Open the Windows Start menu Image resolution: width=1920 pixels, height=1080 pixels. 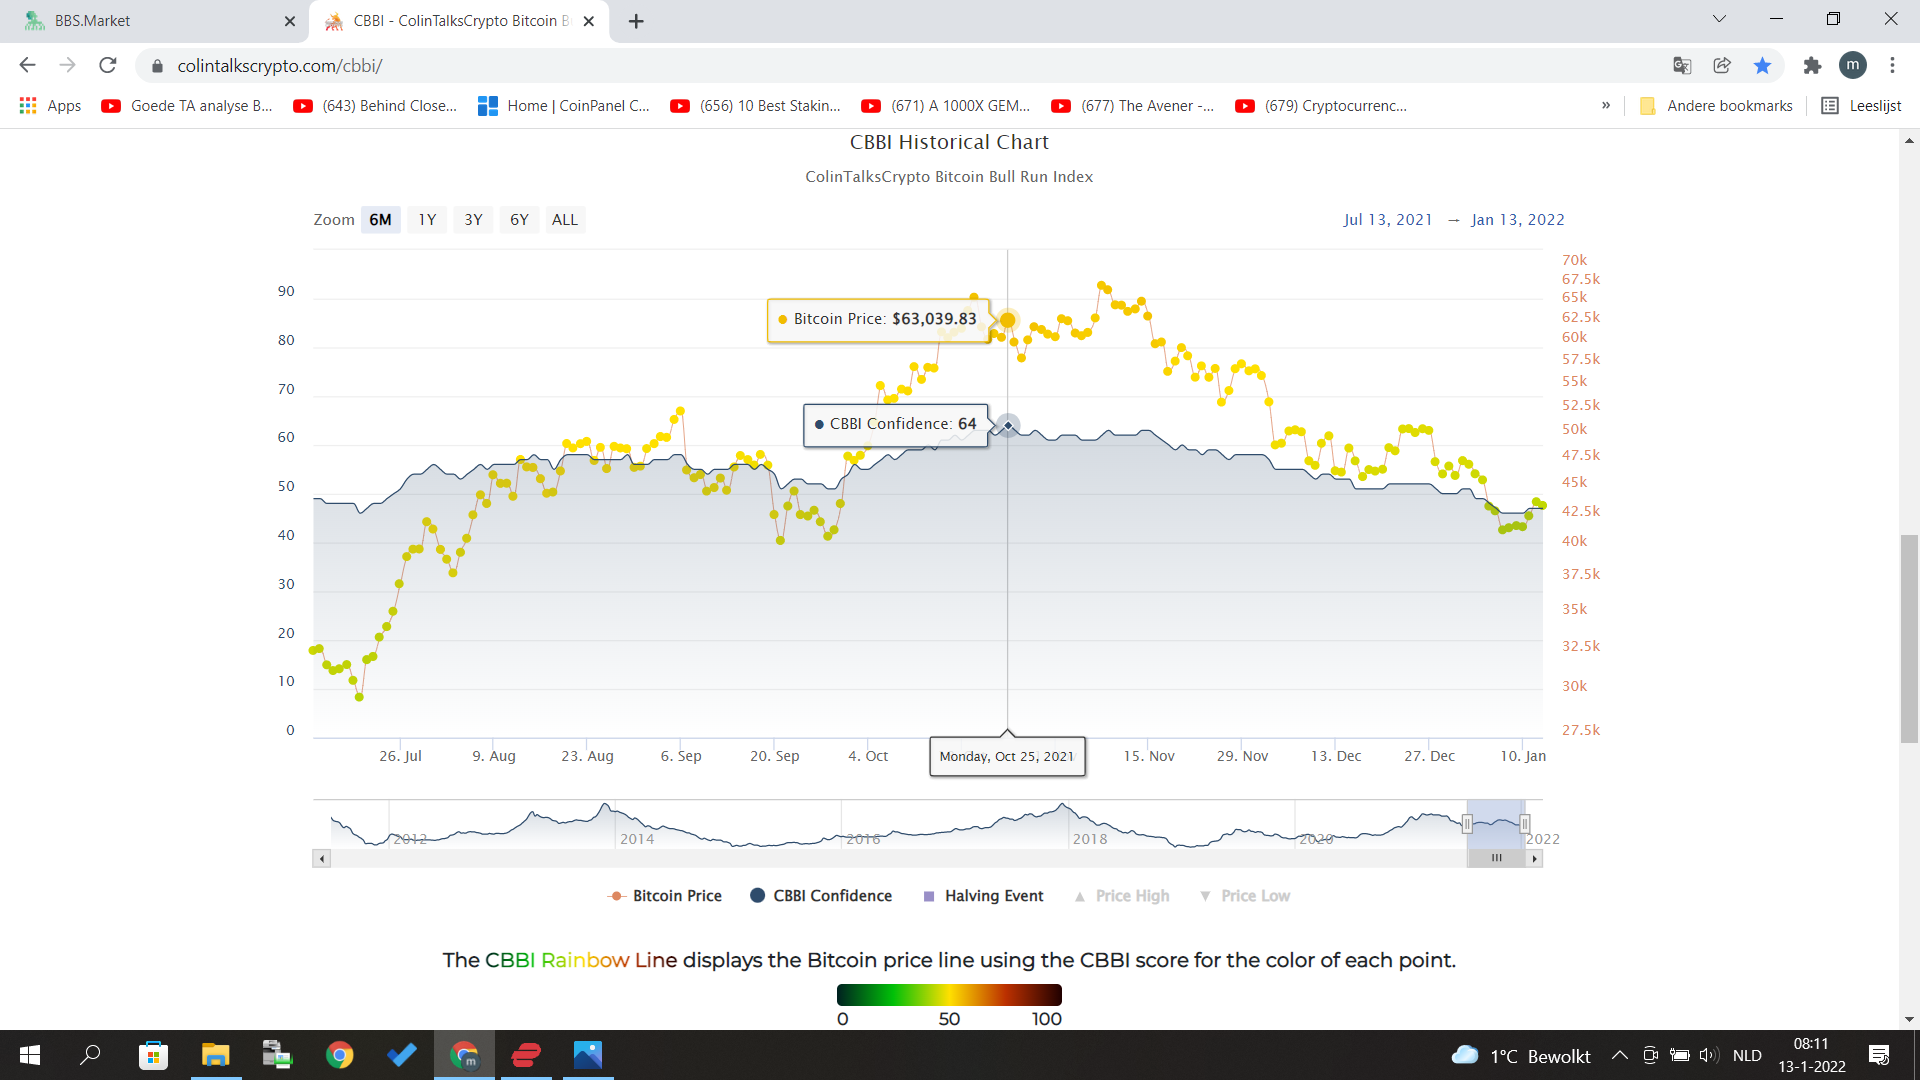pos(30,1055)
